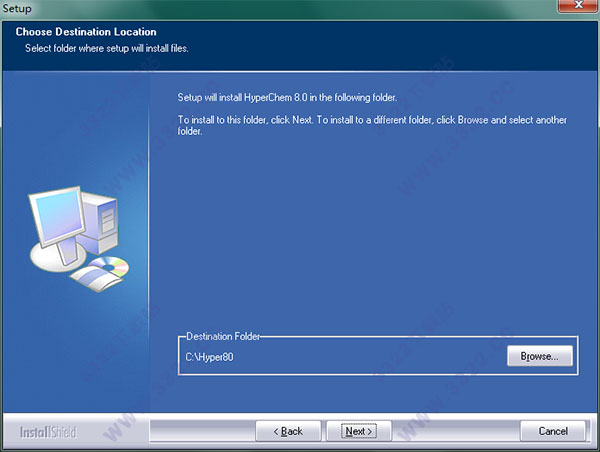Screen dimensions: 600x452
Task: Click the C:\Hyper80 destination path text
Action: click(209, 357)
